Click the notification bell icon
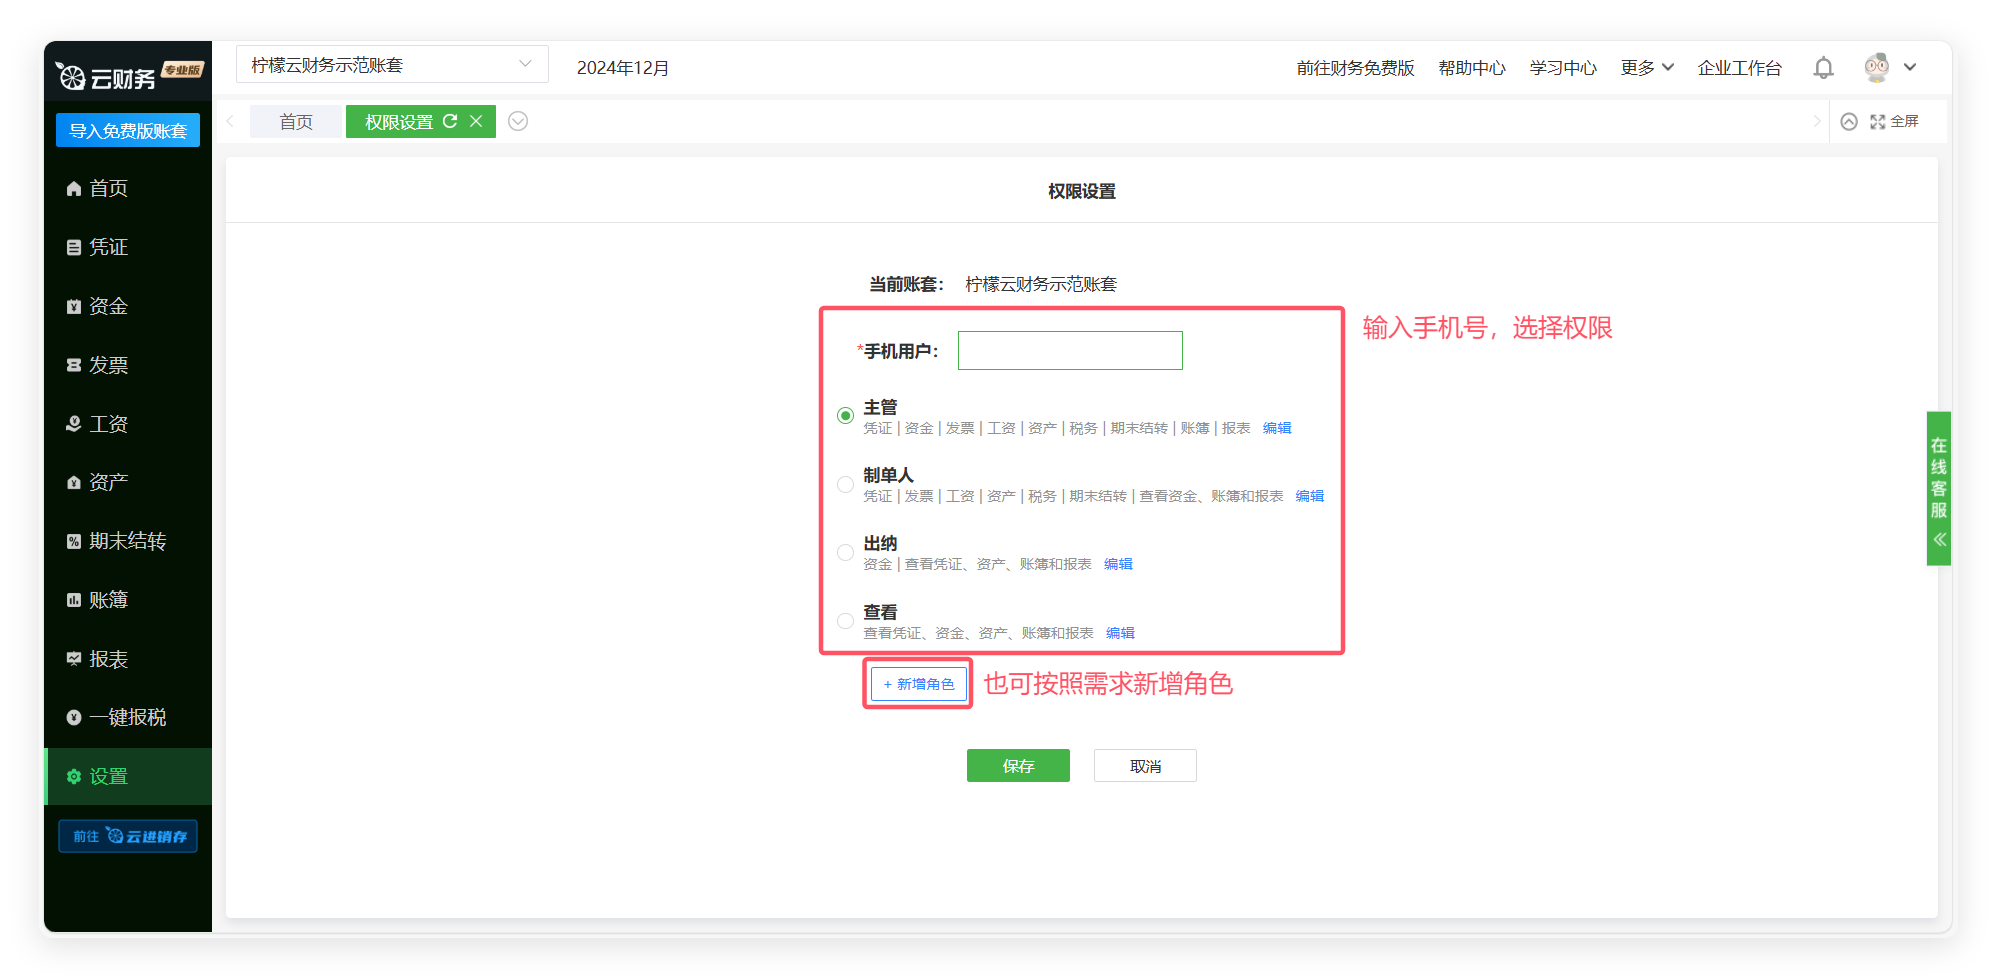The image size is (1996, 976). [1823, 67]
